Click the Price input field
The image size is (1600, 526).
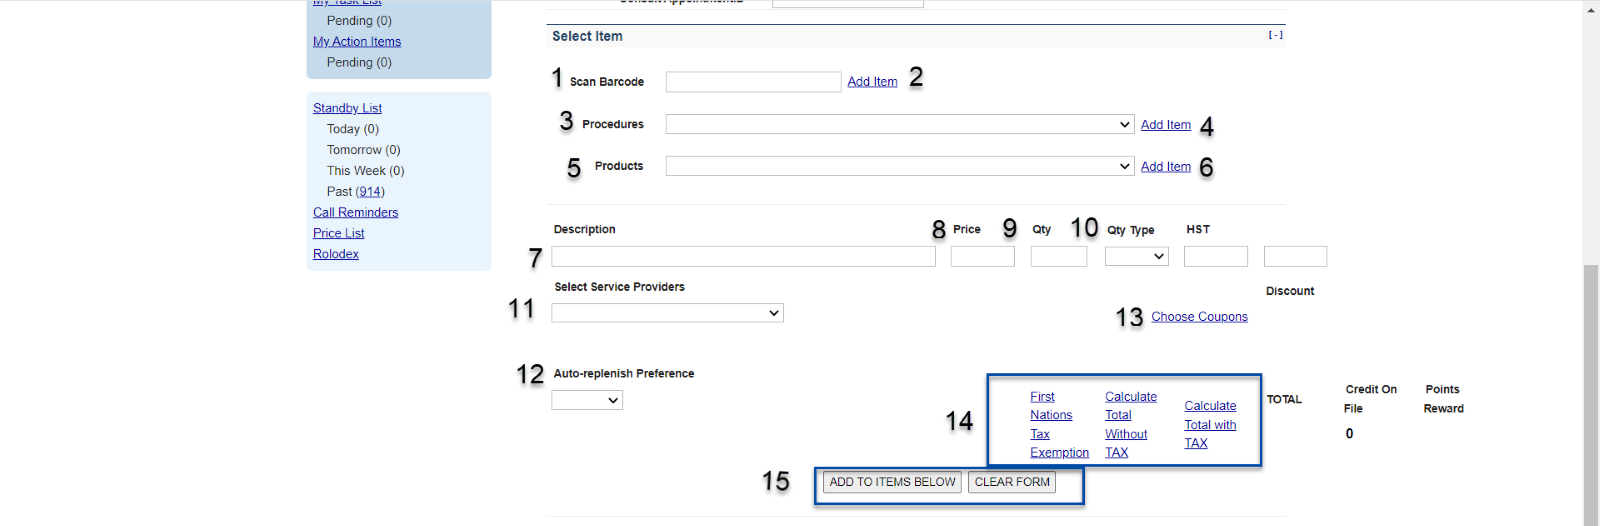[982, 257]
